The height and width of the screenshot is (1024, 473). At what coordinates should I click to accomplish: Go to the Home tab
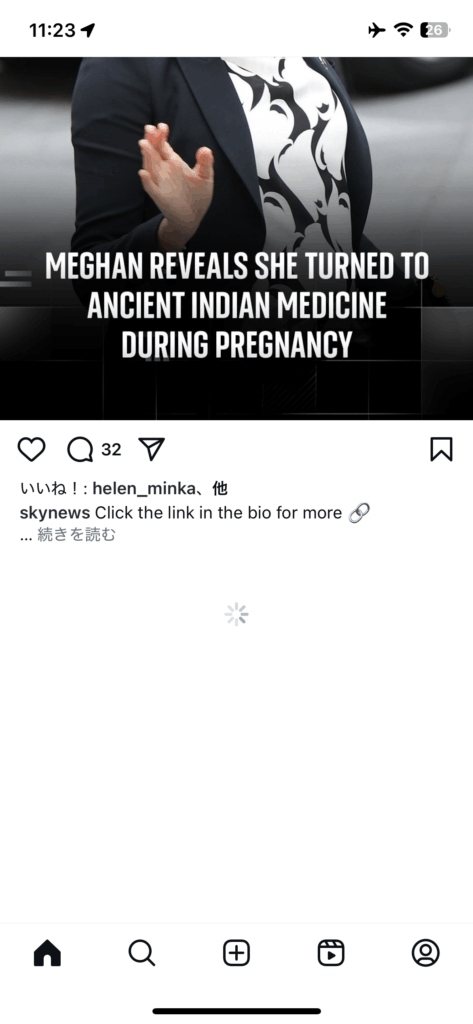(47, 953)
